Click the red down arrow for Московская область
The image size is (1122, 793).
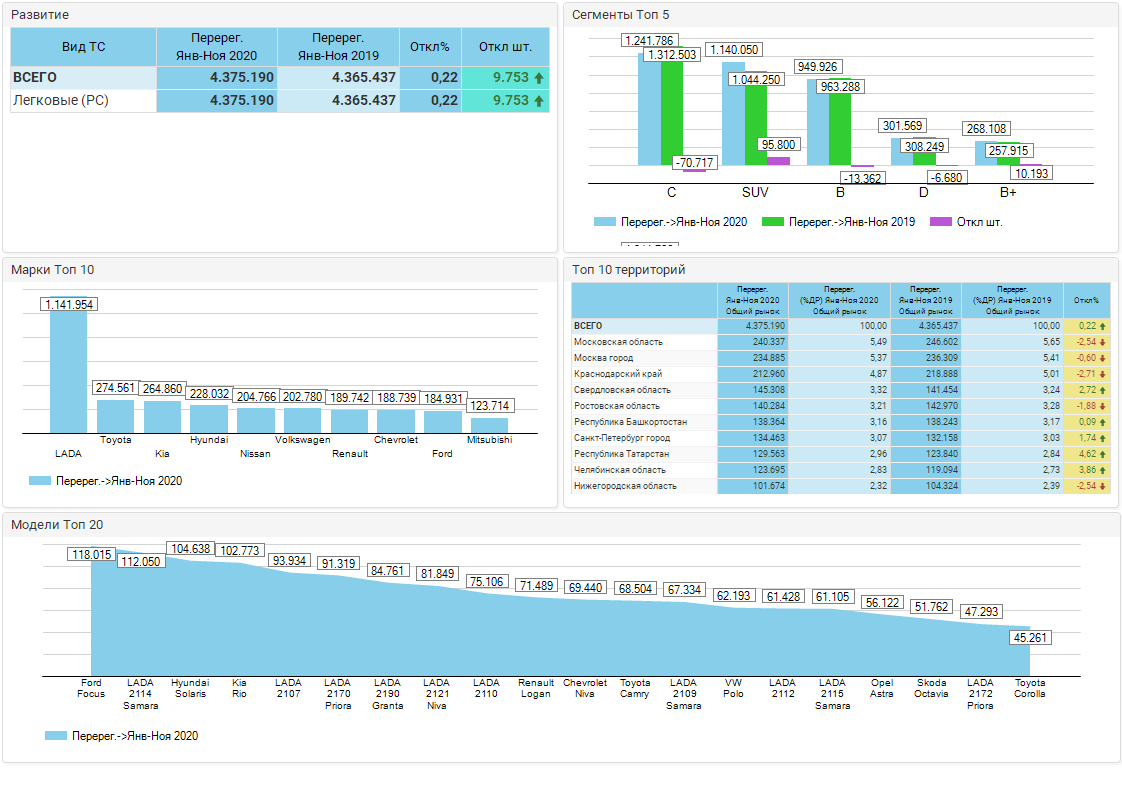click(x=1103, y=342)
